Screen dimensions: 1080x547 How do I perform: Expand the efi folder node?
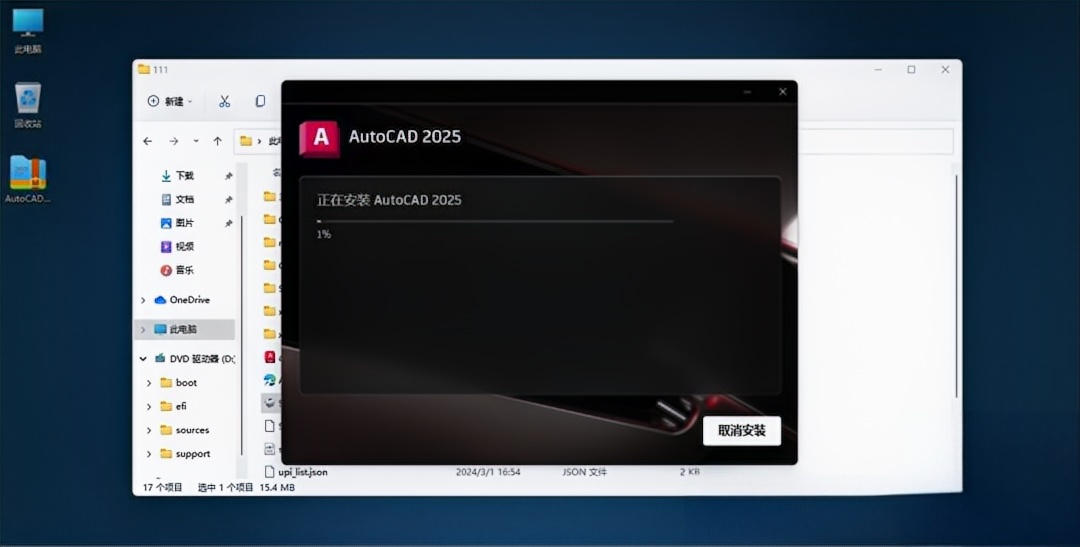149,407
